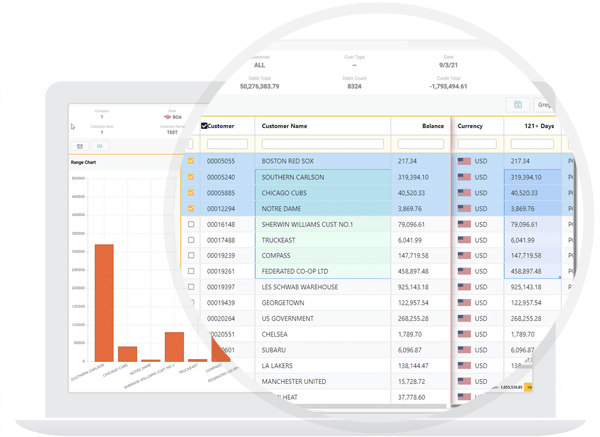The height and width of the screenshot is (437, 600).
Task: Check the checkbox for customer 00016148
Action: pos(191,224)
